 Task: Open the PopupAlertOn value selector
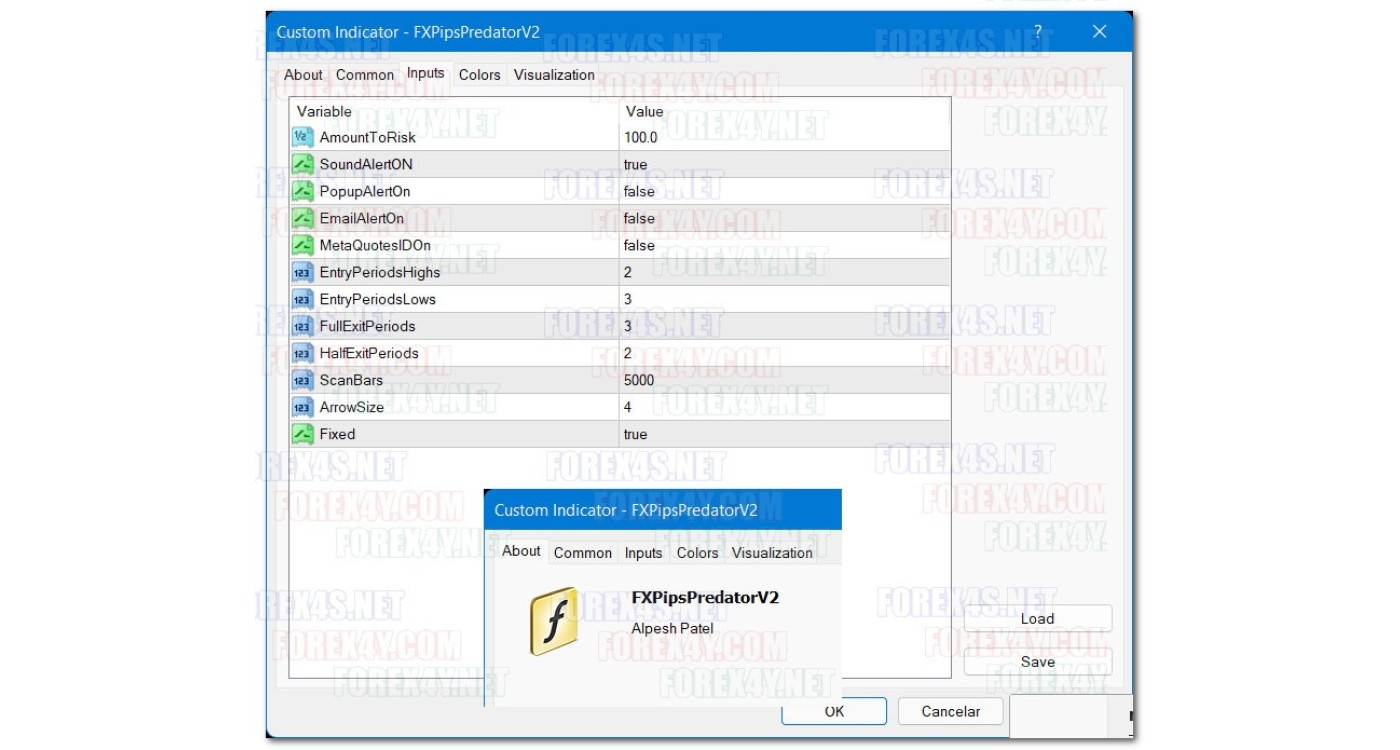pos(700,190)
